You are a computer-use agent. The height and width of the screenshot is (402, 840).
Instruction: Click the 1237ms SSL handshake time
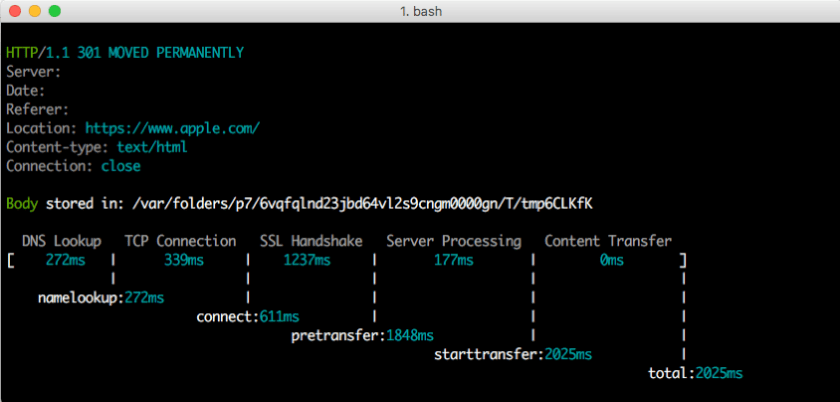pyautogui.click(x=310, y=260)
